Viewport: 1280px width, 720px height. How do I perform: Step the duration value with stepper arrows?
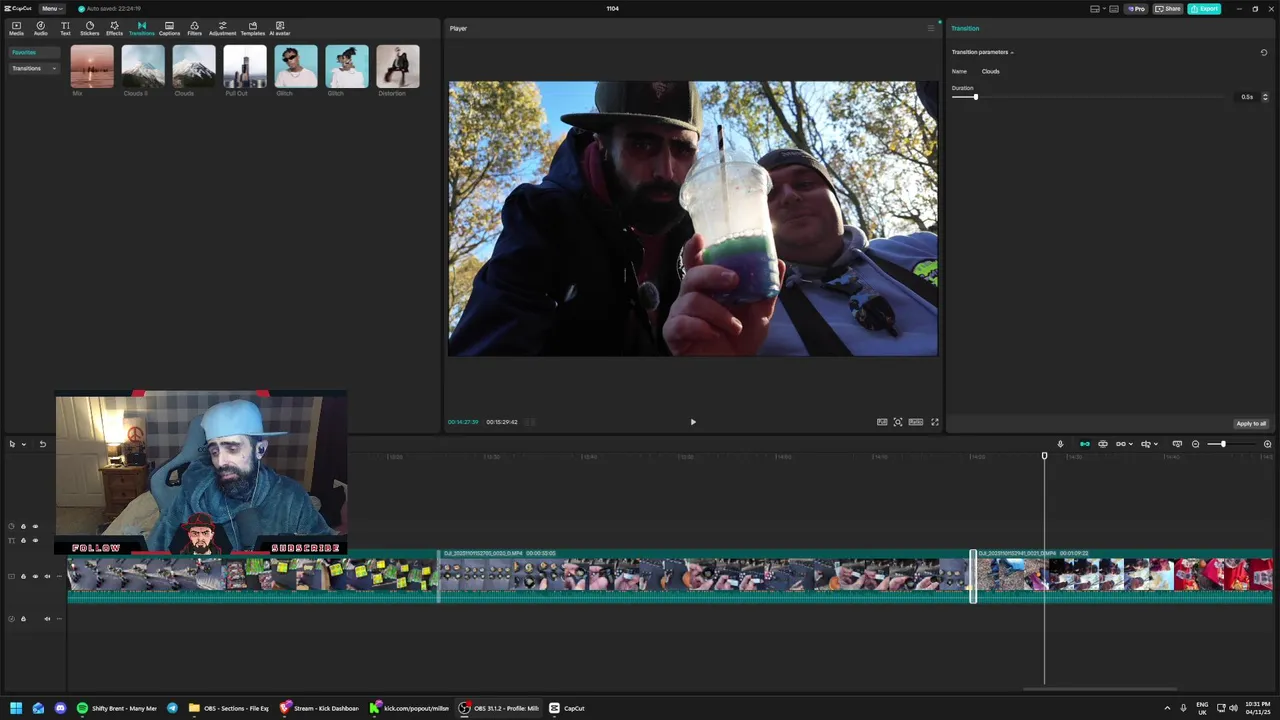[1265, 97]
